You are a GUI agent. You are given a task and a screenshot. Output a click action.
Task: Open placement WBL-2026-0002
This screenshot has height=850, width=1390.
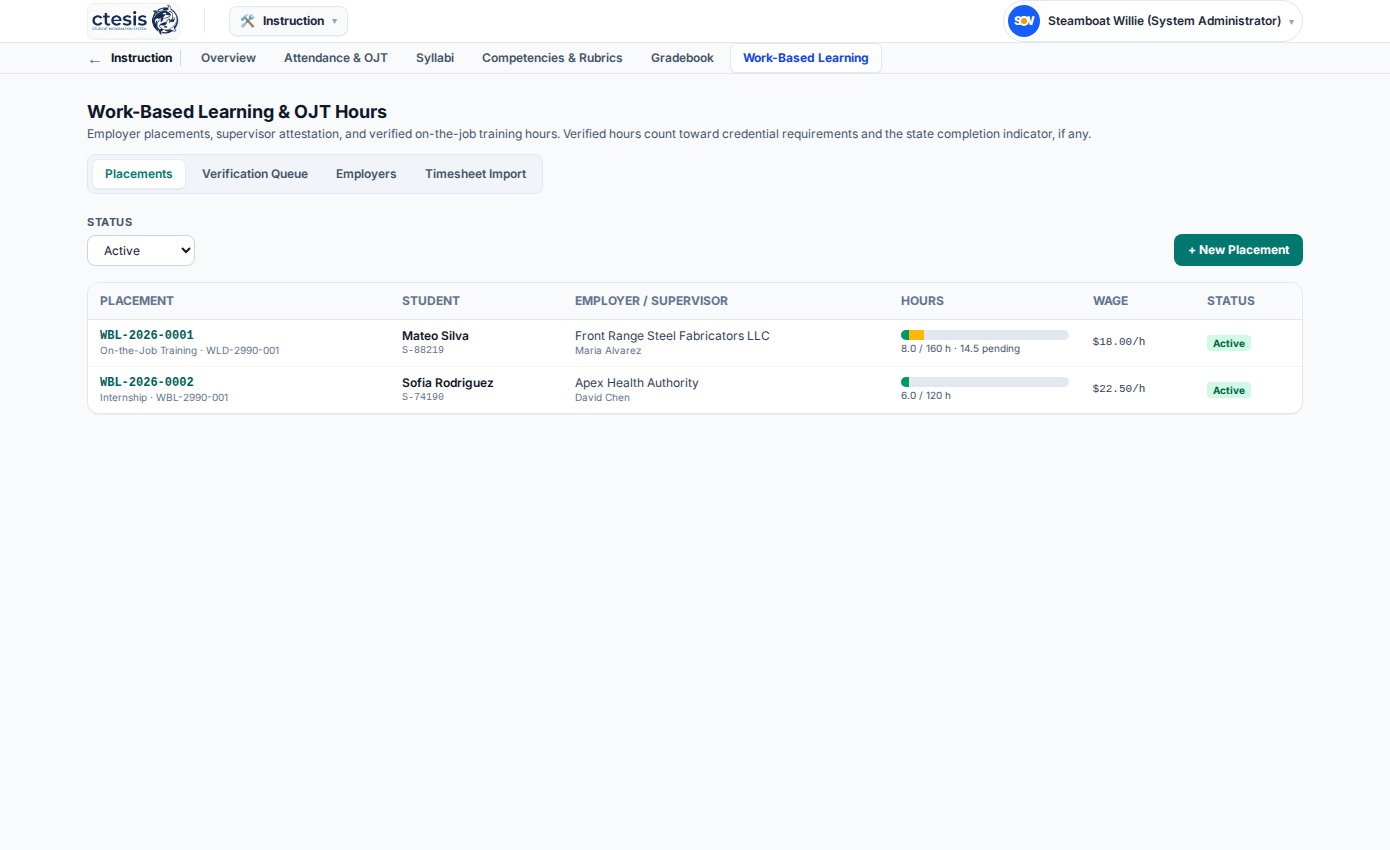coord(147,382)
